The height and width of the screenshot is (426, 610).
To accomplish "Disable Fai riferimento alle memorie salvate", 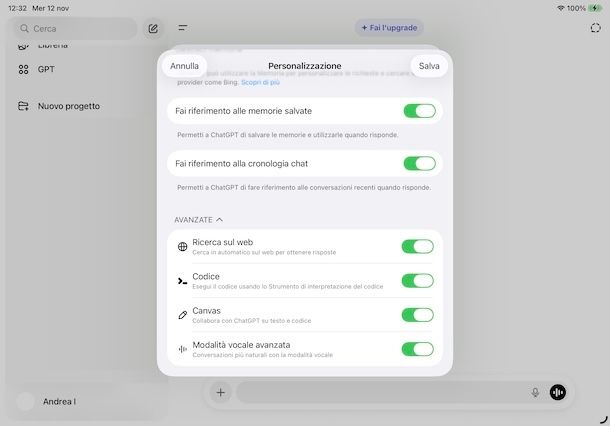I will pyautogui.click(x=419, y=111).
